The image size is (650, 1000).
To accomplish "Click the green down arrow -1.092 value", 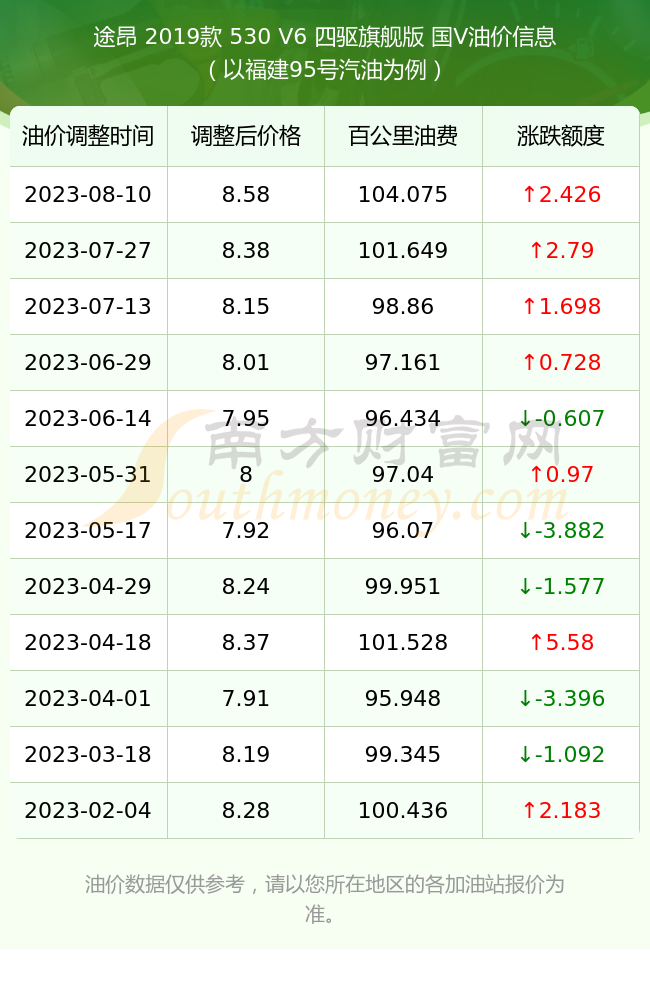I will (561, 754).
